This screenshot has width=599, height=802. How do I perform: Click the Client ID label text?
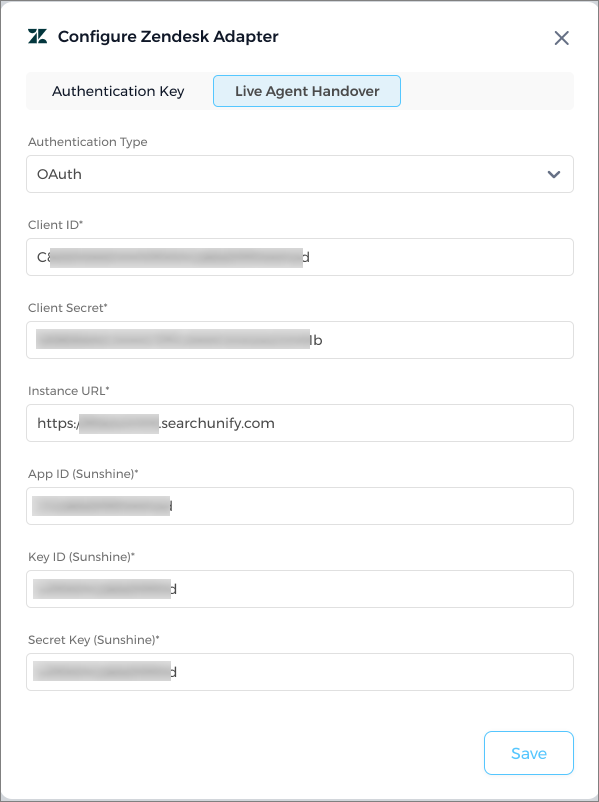55,225
